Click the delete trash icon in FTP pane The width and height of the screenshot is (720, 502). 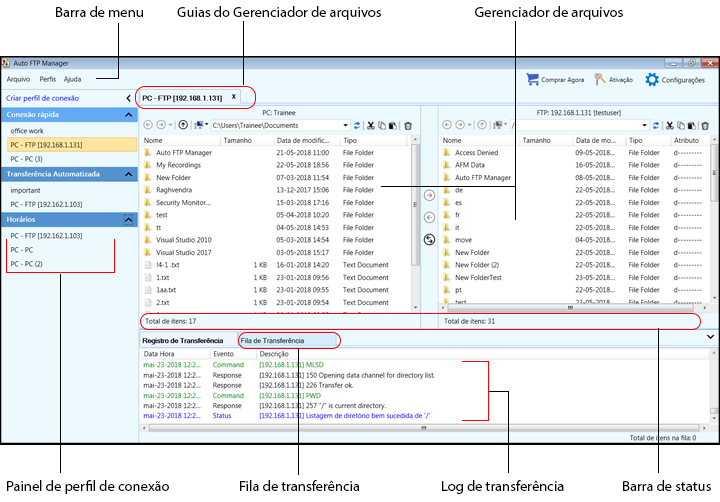coord(706,126)
